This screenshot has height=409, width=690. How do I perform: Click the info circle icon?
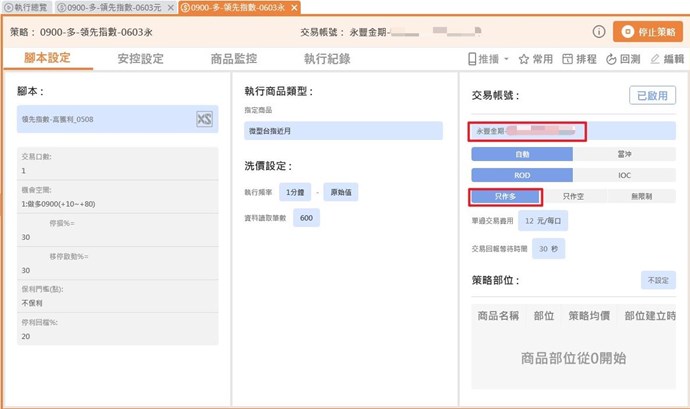tap(599, 32)
